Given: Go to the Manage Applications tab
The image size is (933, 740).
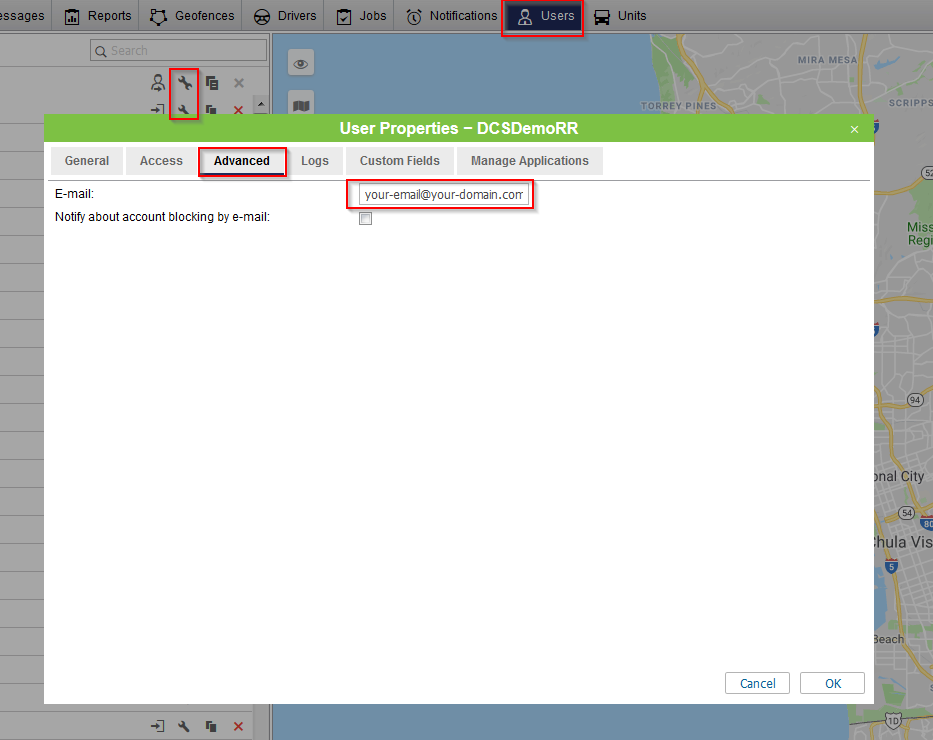Looking at the screenshot, I should coord(530,161).
